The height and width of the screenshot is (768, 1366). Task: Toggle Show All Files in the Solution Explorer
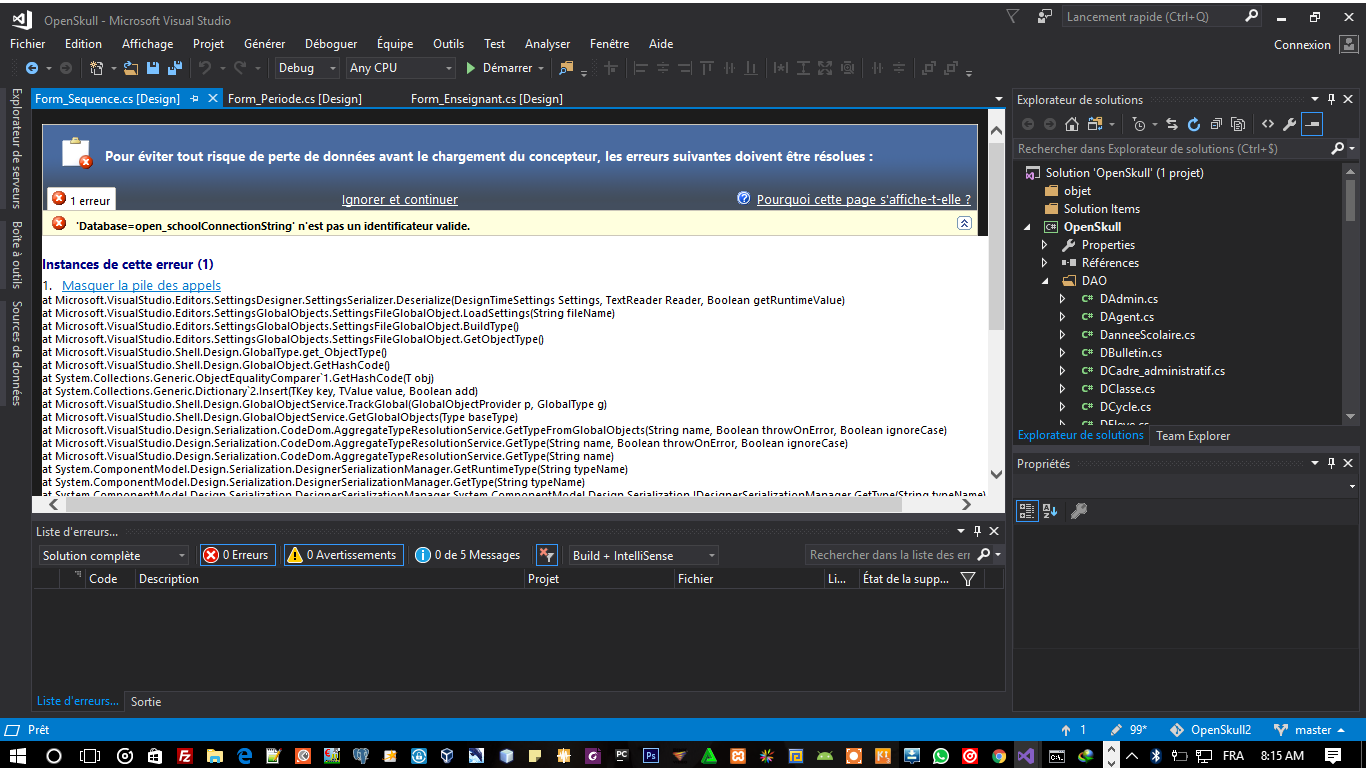click(1238, 124)
